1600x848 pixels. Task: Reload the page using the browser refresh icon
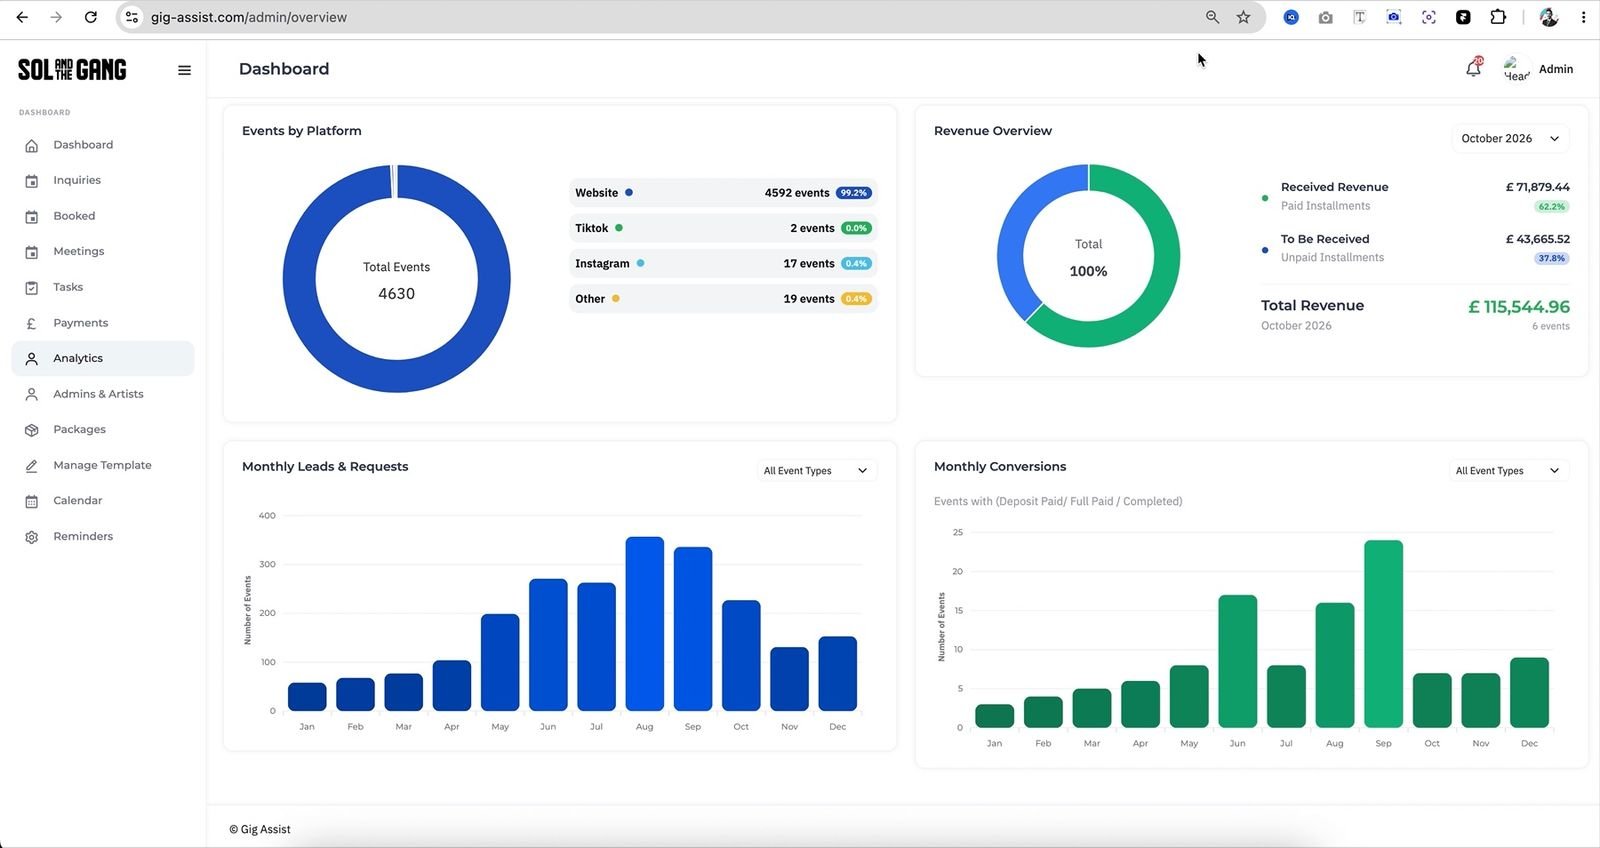pyautogui.click(x=91, y=17)
